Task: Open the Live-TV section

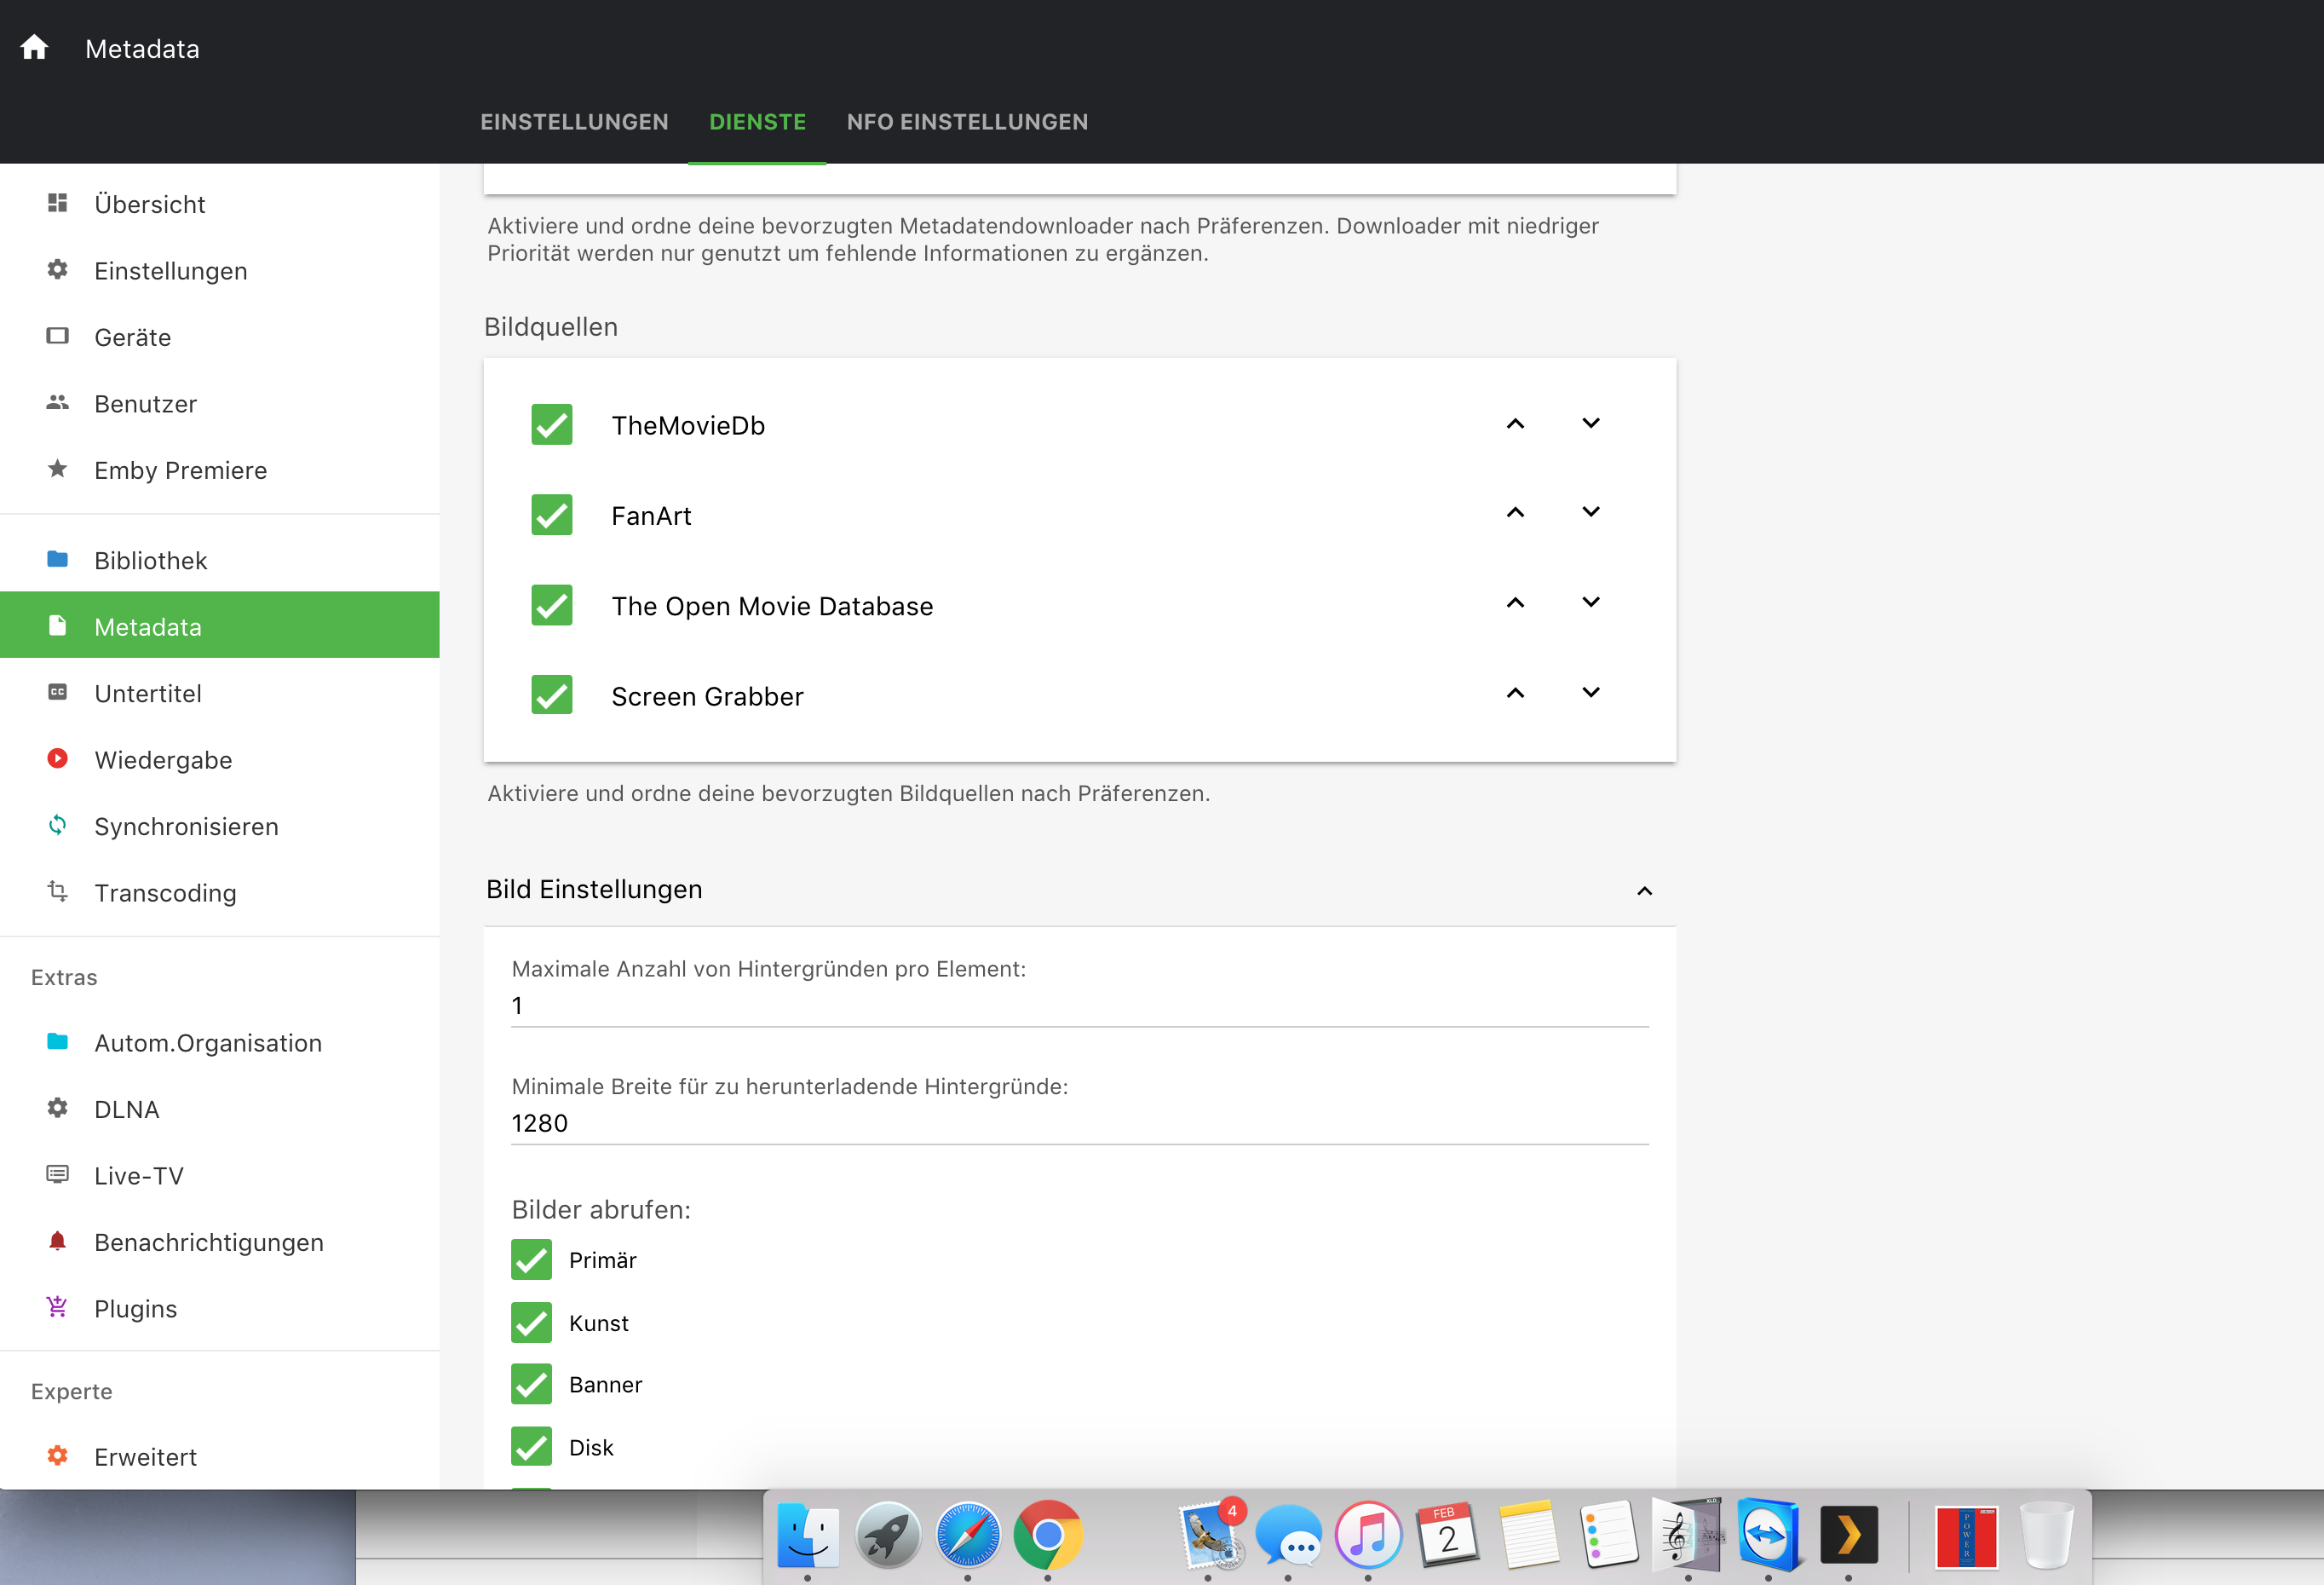Action: (220, 1175)
